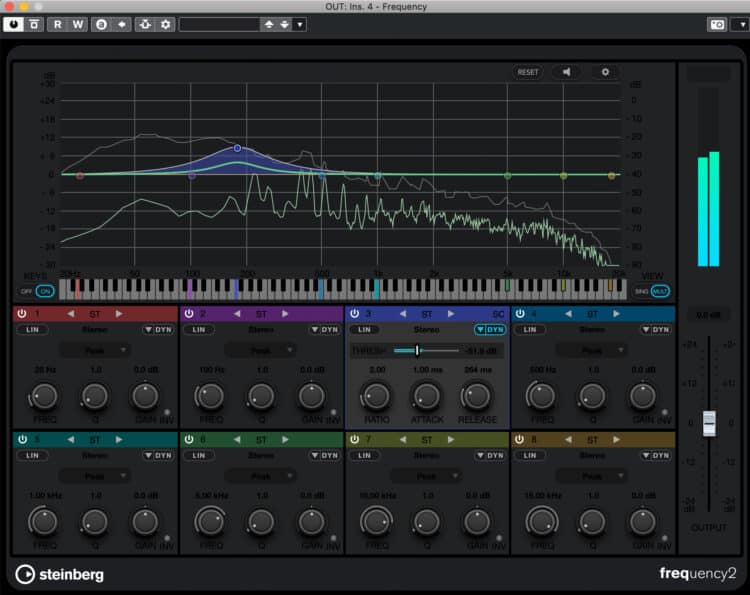Click the band 3 THRESH slider handle
This screenshot has height=595, width=750.
click(417, 351)
